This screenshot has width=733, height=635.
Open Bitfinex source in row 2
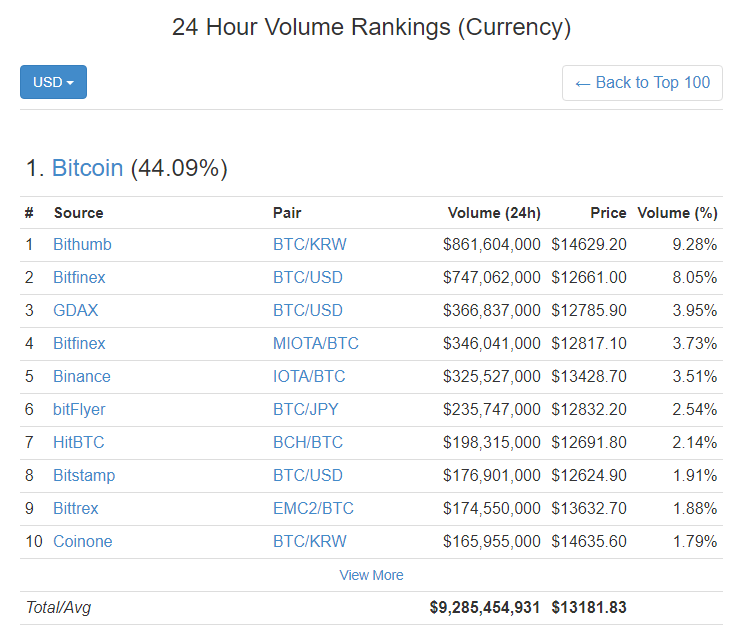coord(79,277)
